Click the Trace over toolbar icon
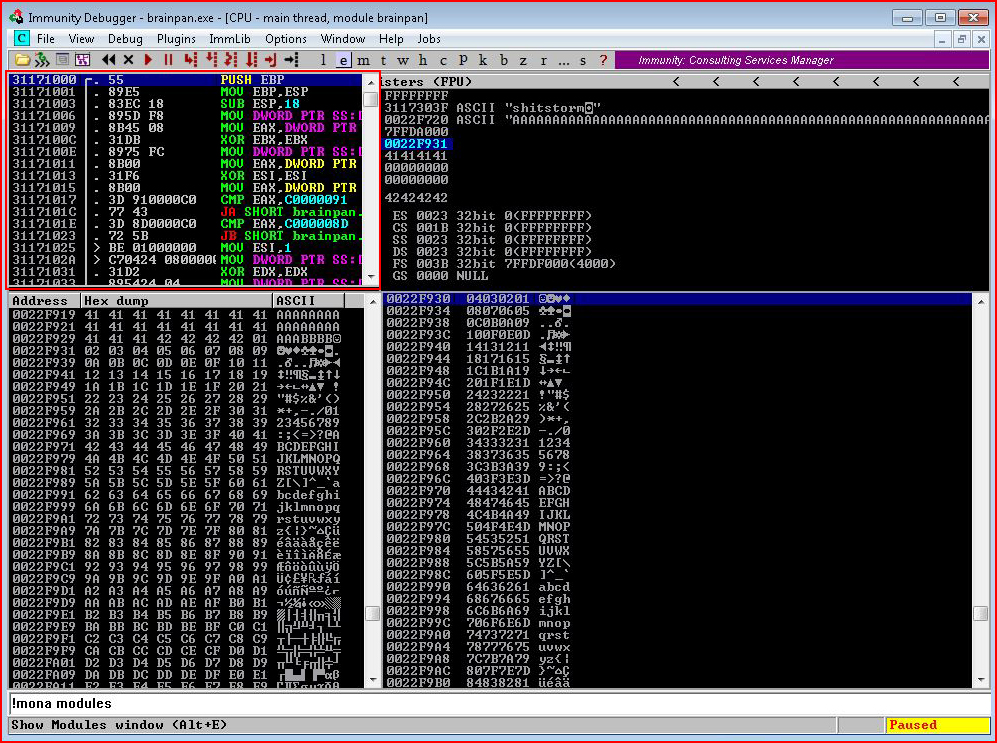997x743 pixels. point(252,60)
